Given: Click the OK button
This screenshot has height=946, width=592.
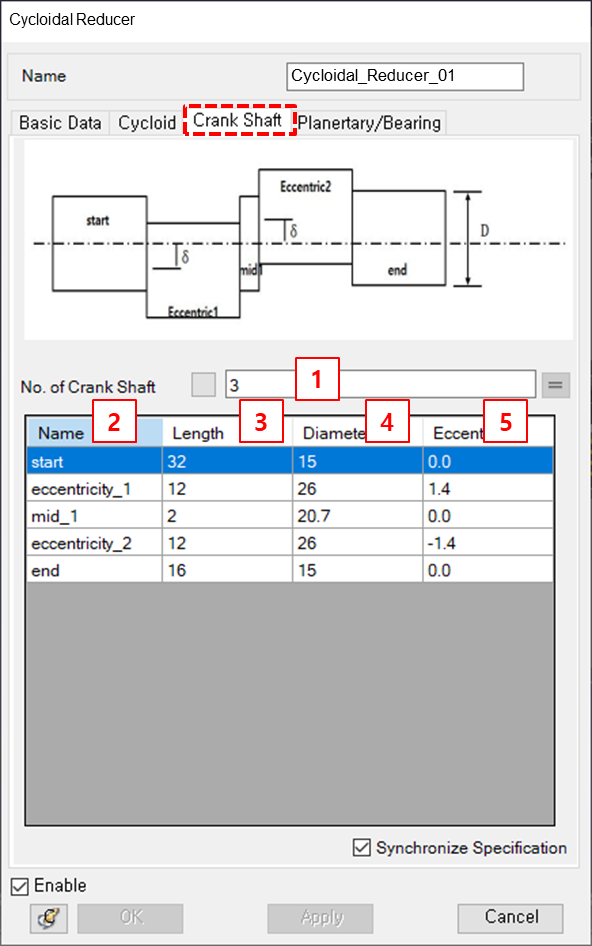Looking at the screenshot, I should (130, 918).
